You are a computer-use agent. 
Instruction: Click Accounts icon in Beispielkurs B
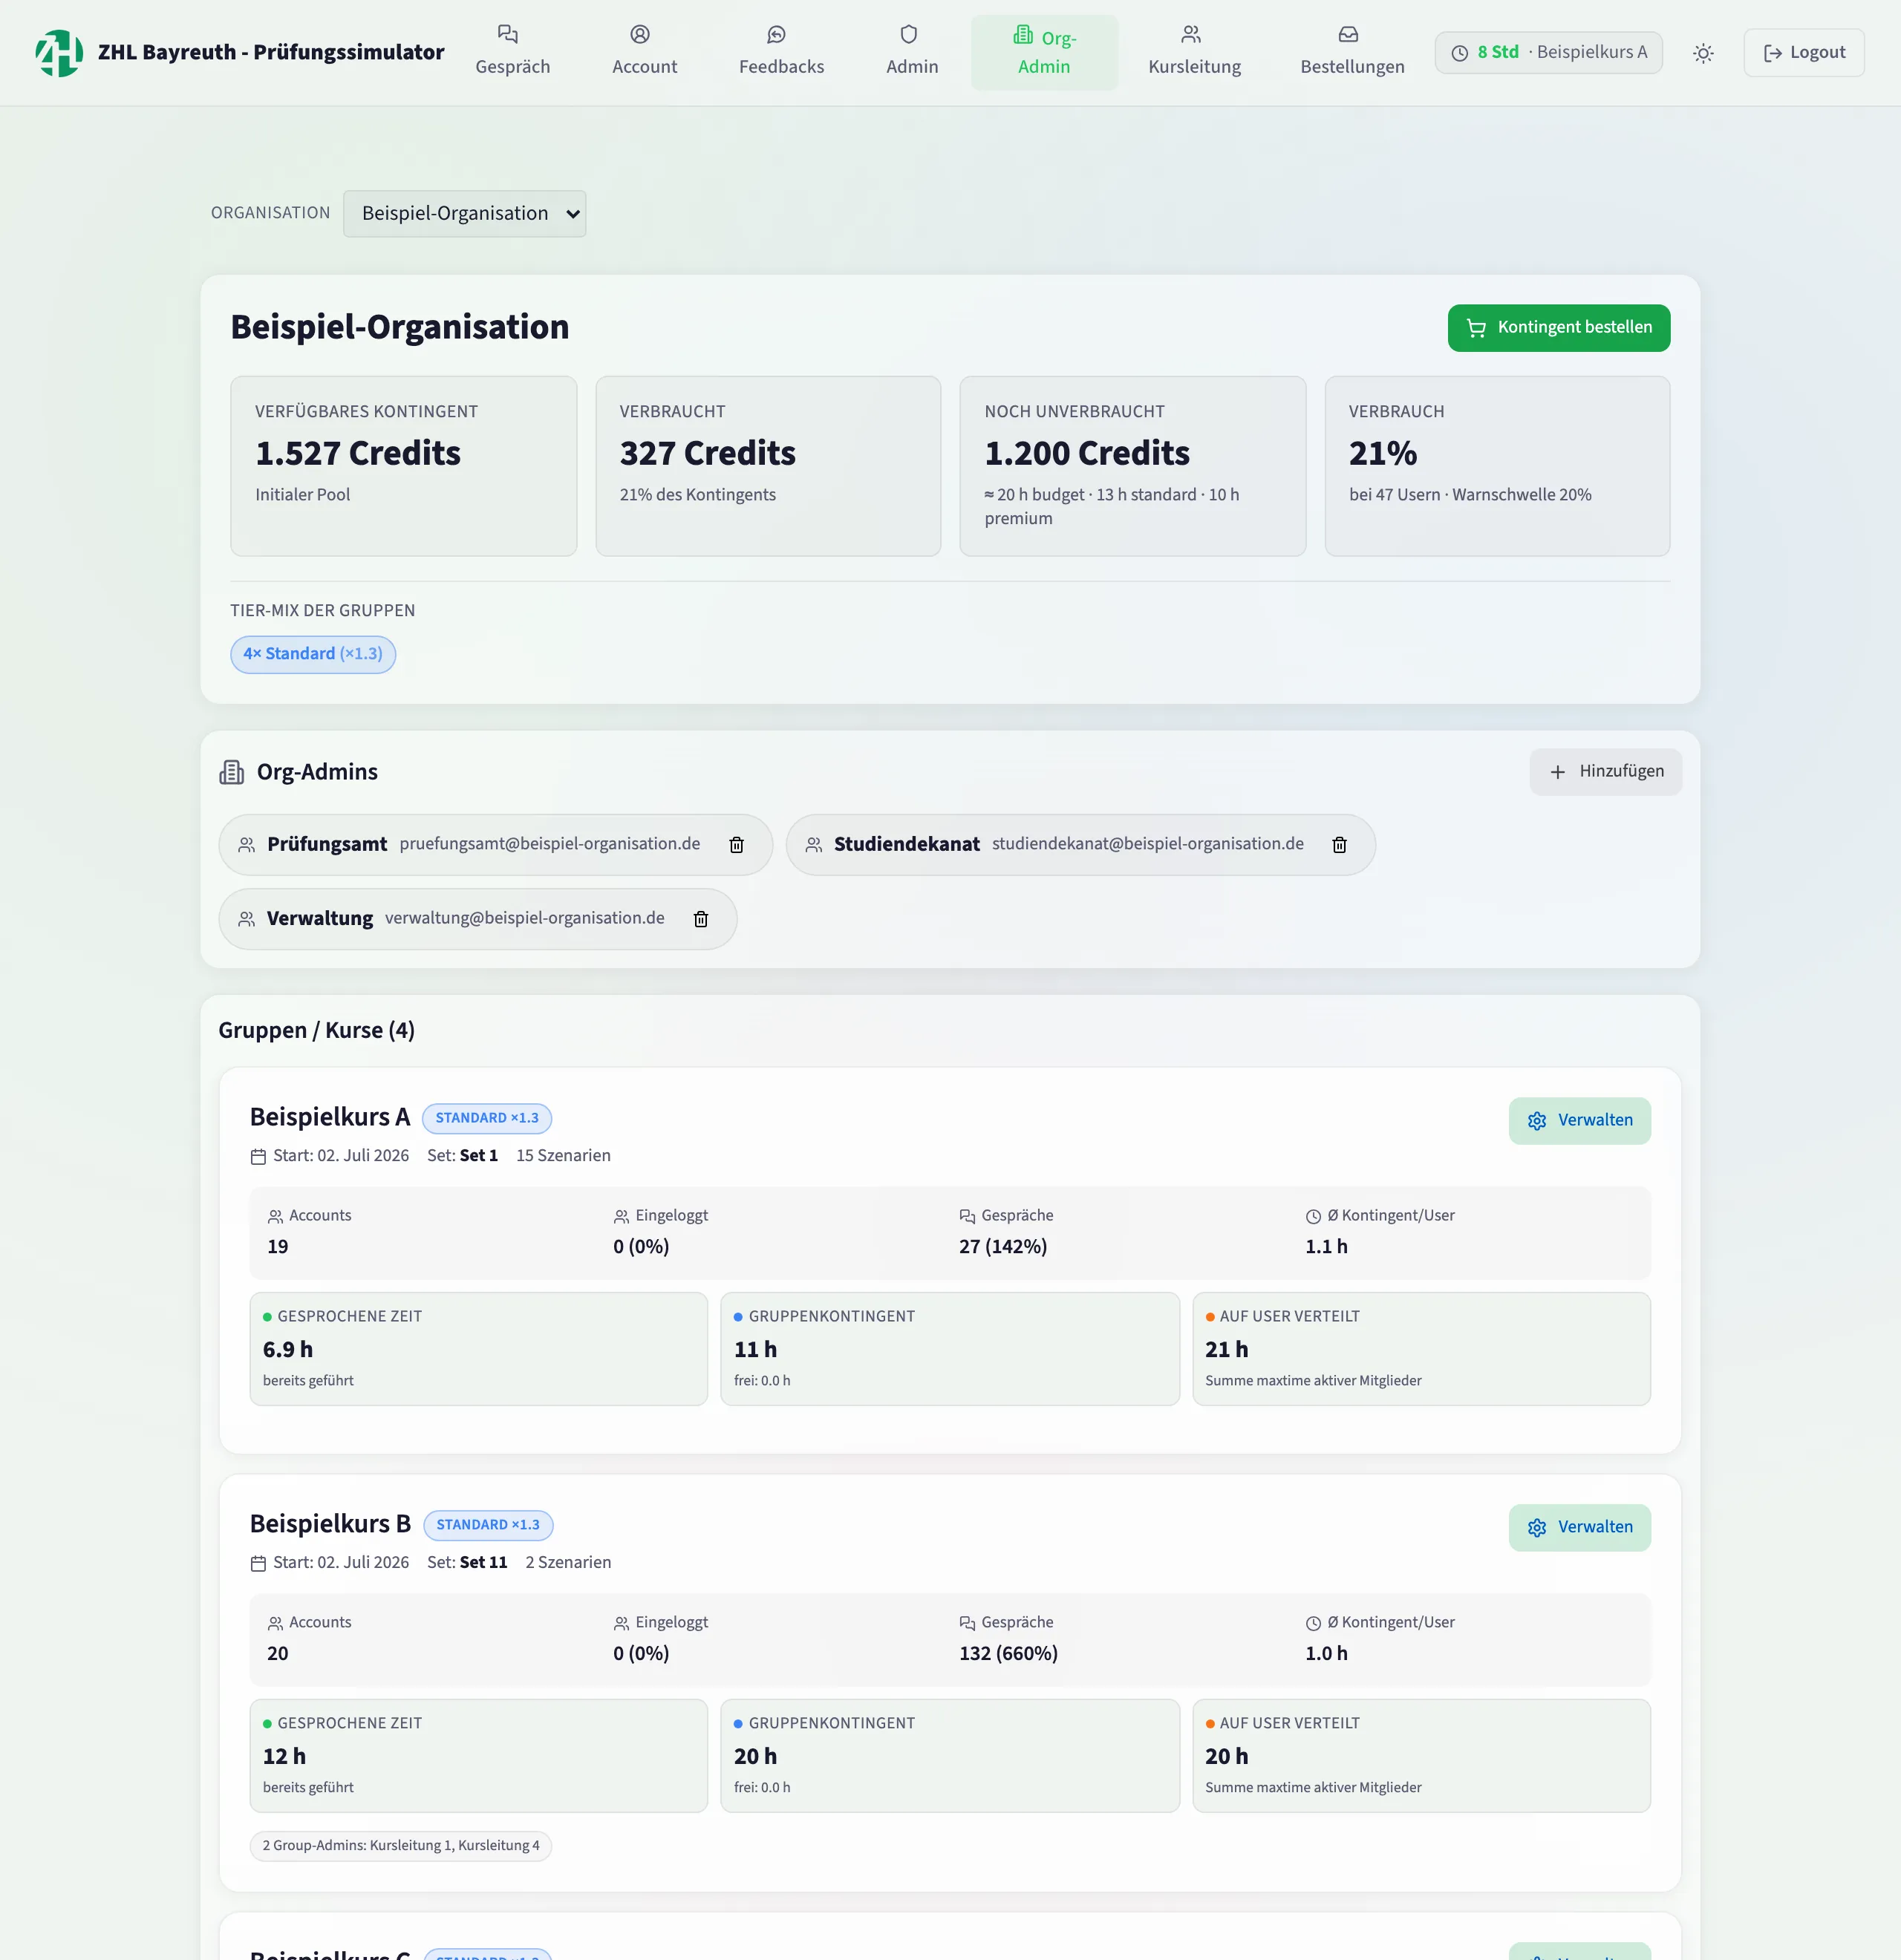pos(275,1623)
